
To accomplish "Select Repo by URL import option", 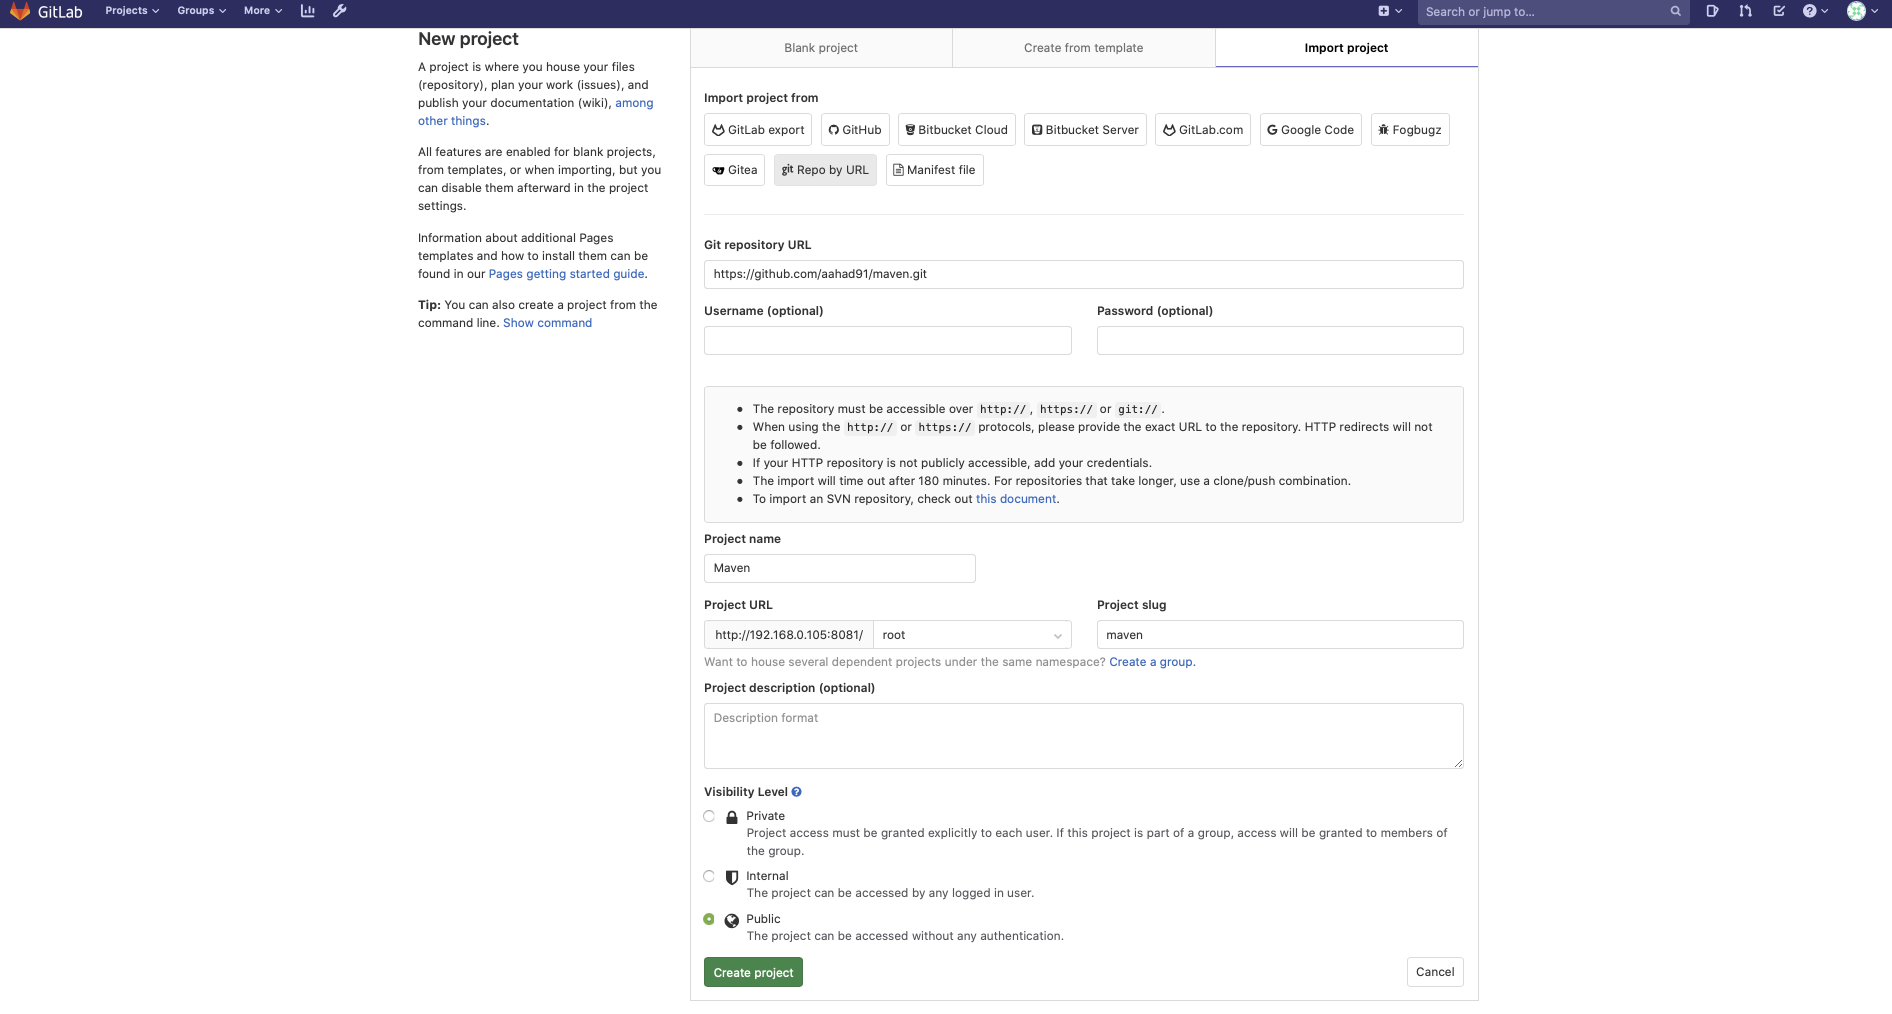I will pyautogui.click(x=825, y=170).
